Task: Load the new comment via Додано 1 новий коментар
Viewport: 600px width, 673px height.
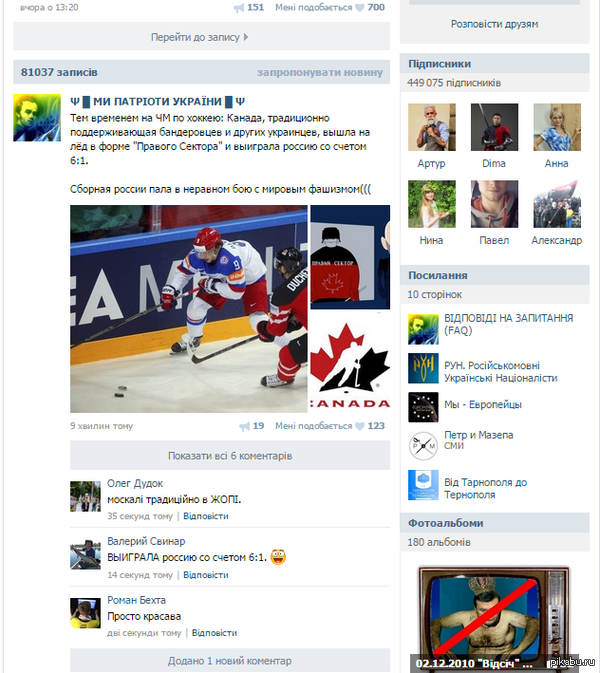Action: pyautogui.click(x=230, y=661)
